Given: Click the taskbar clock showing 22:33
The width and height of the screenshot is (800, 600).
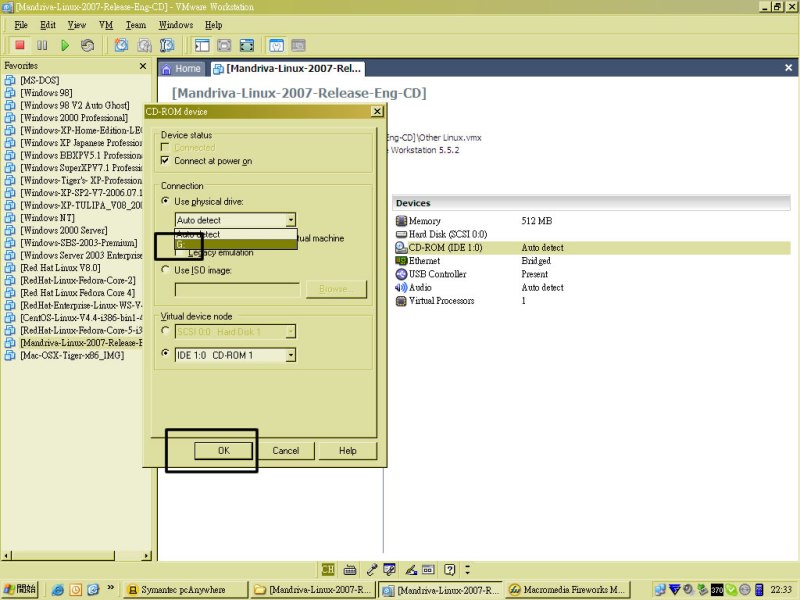Looking at the screenshot, I should coord(781,590).
